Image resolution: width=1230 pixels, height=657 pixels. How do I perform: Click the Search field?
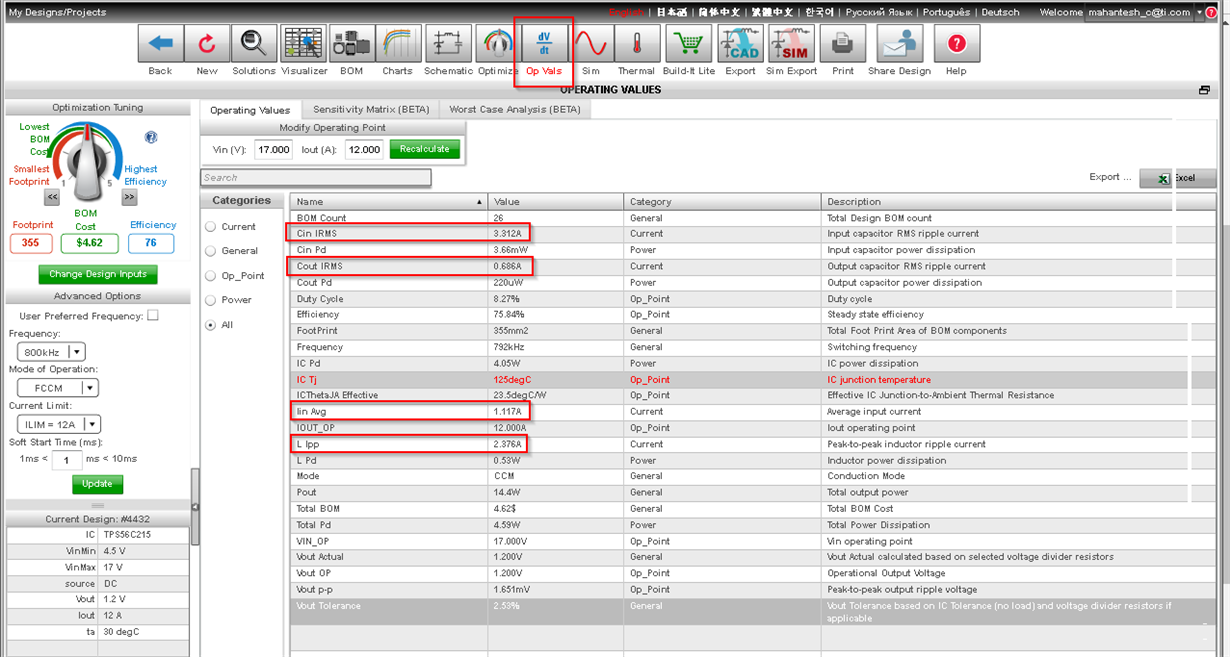316,178
